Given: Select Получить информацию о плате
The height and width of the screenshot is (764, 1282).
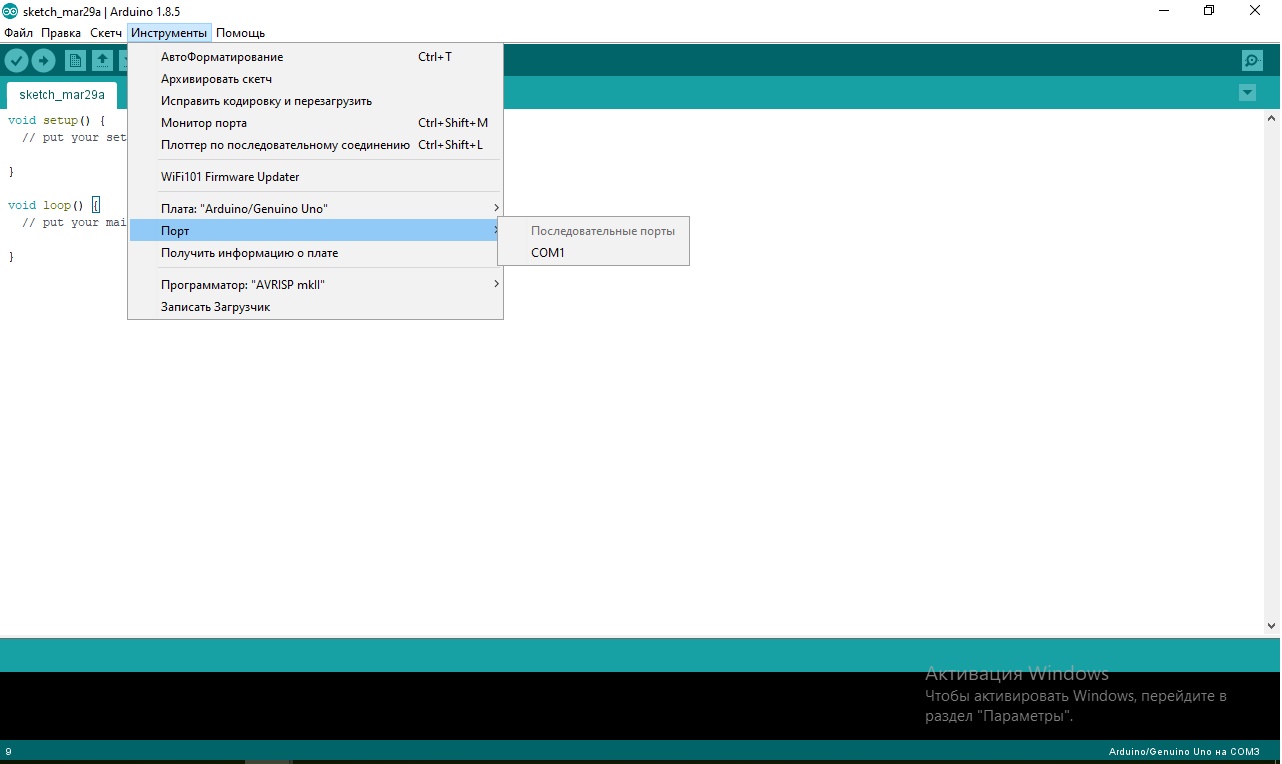Looking at the screenshot, I should pyautogui.click(x=315, y=253).
